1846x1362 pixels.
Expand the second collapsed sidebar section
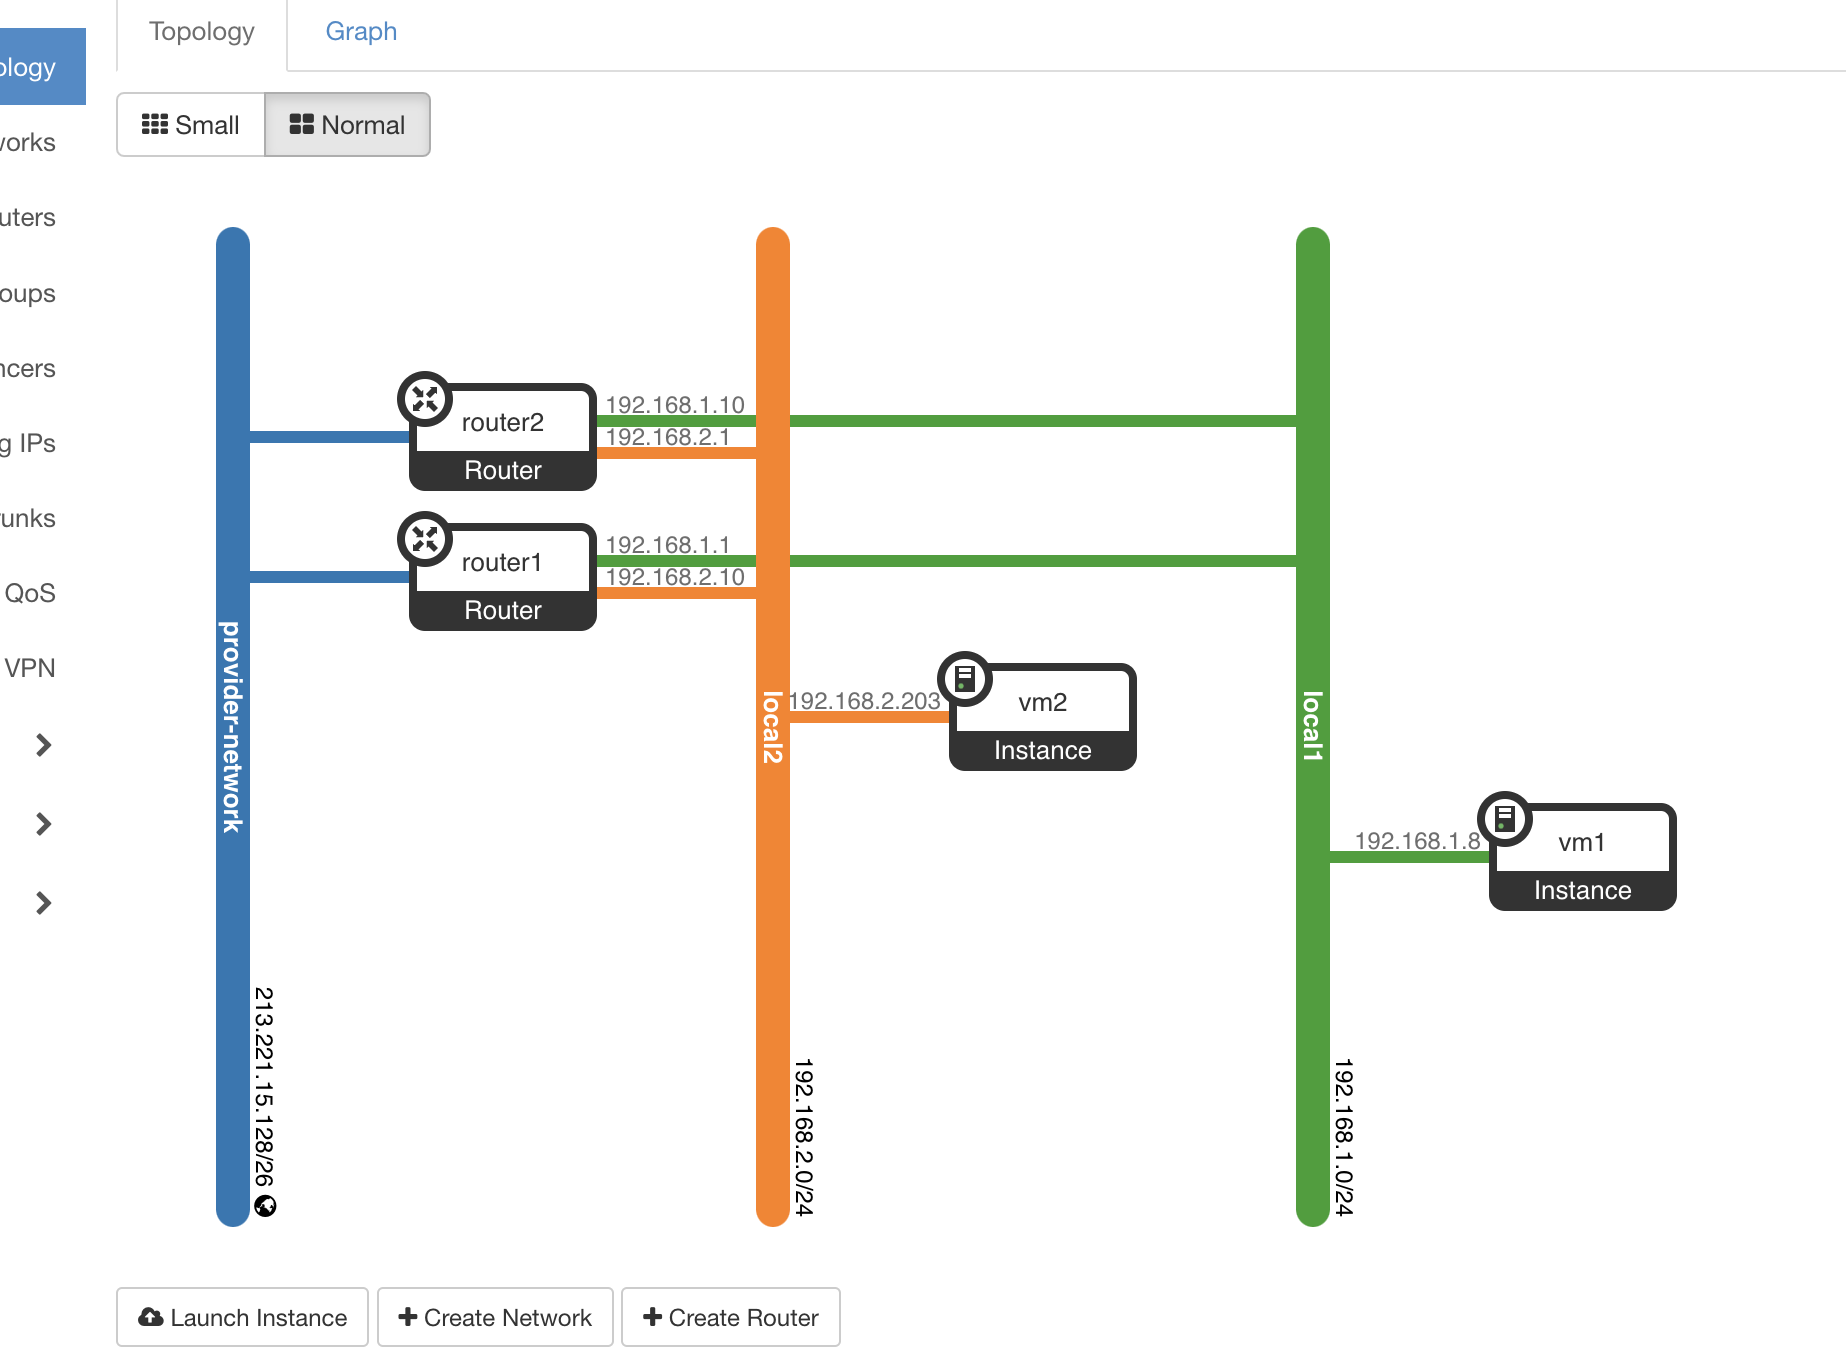tap(43, 824)
